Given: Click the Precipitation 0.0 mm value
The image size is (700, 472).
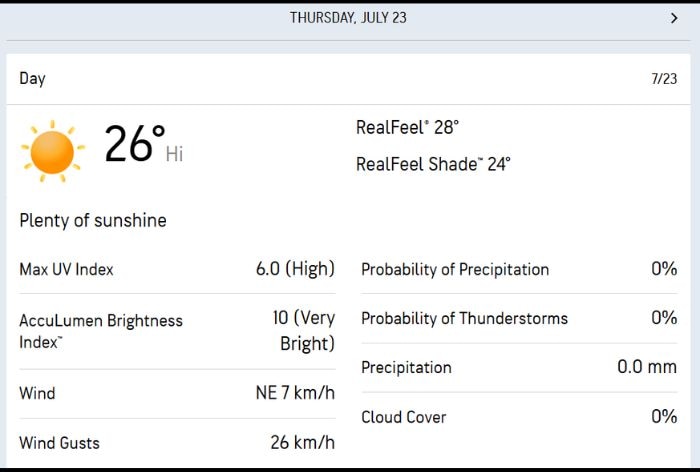Looking at the screenshot, I should [x=647, y=367].
